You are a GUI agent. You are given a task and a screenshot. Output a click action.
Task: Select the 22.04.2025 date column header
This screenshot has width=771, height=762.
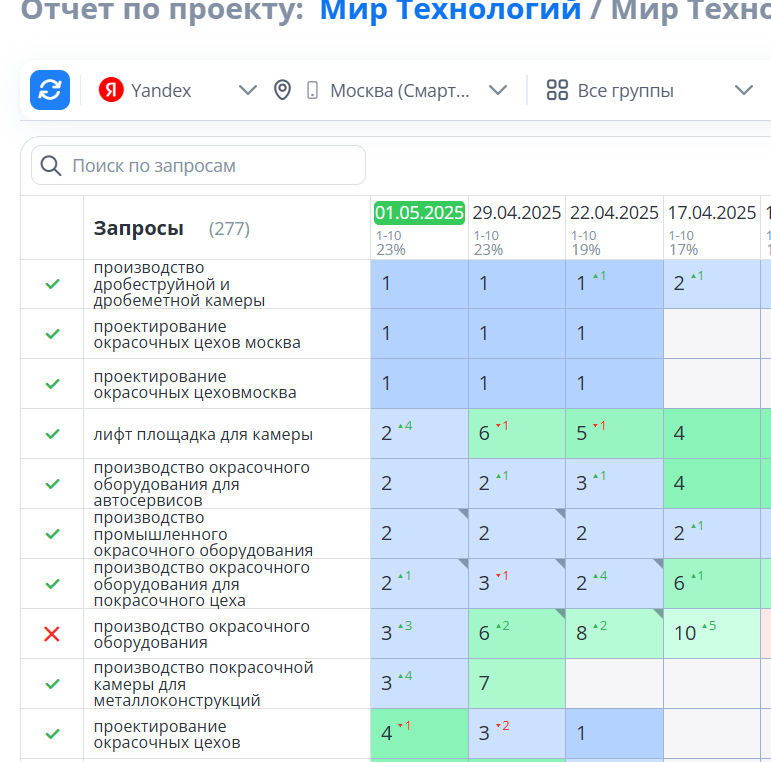point(614,213)
